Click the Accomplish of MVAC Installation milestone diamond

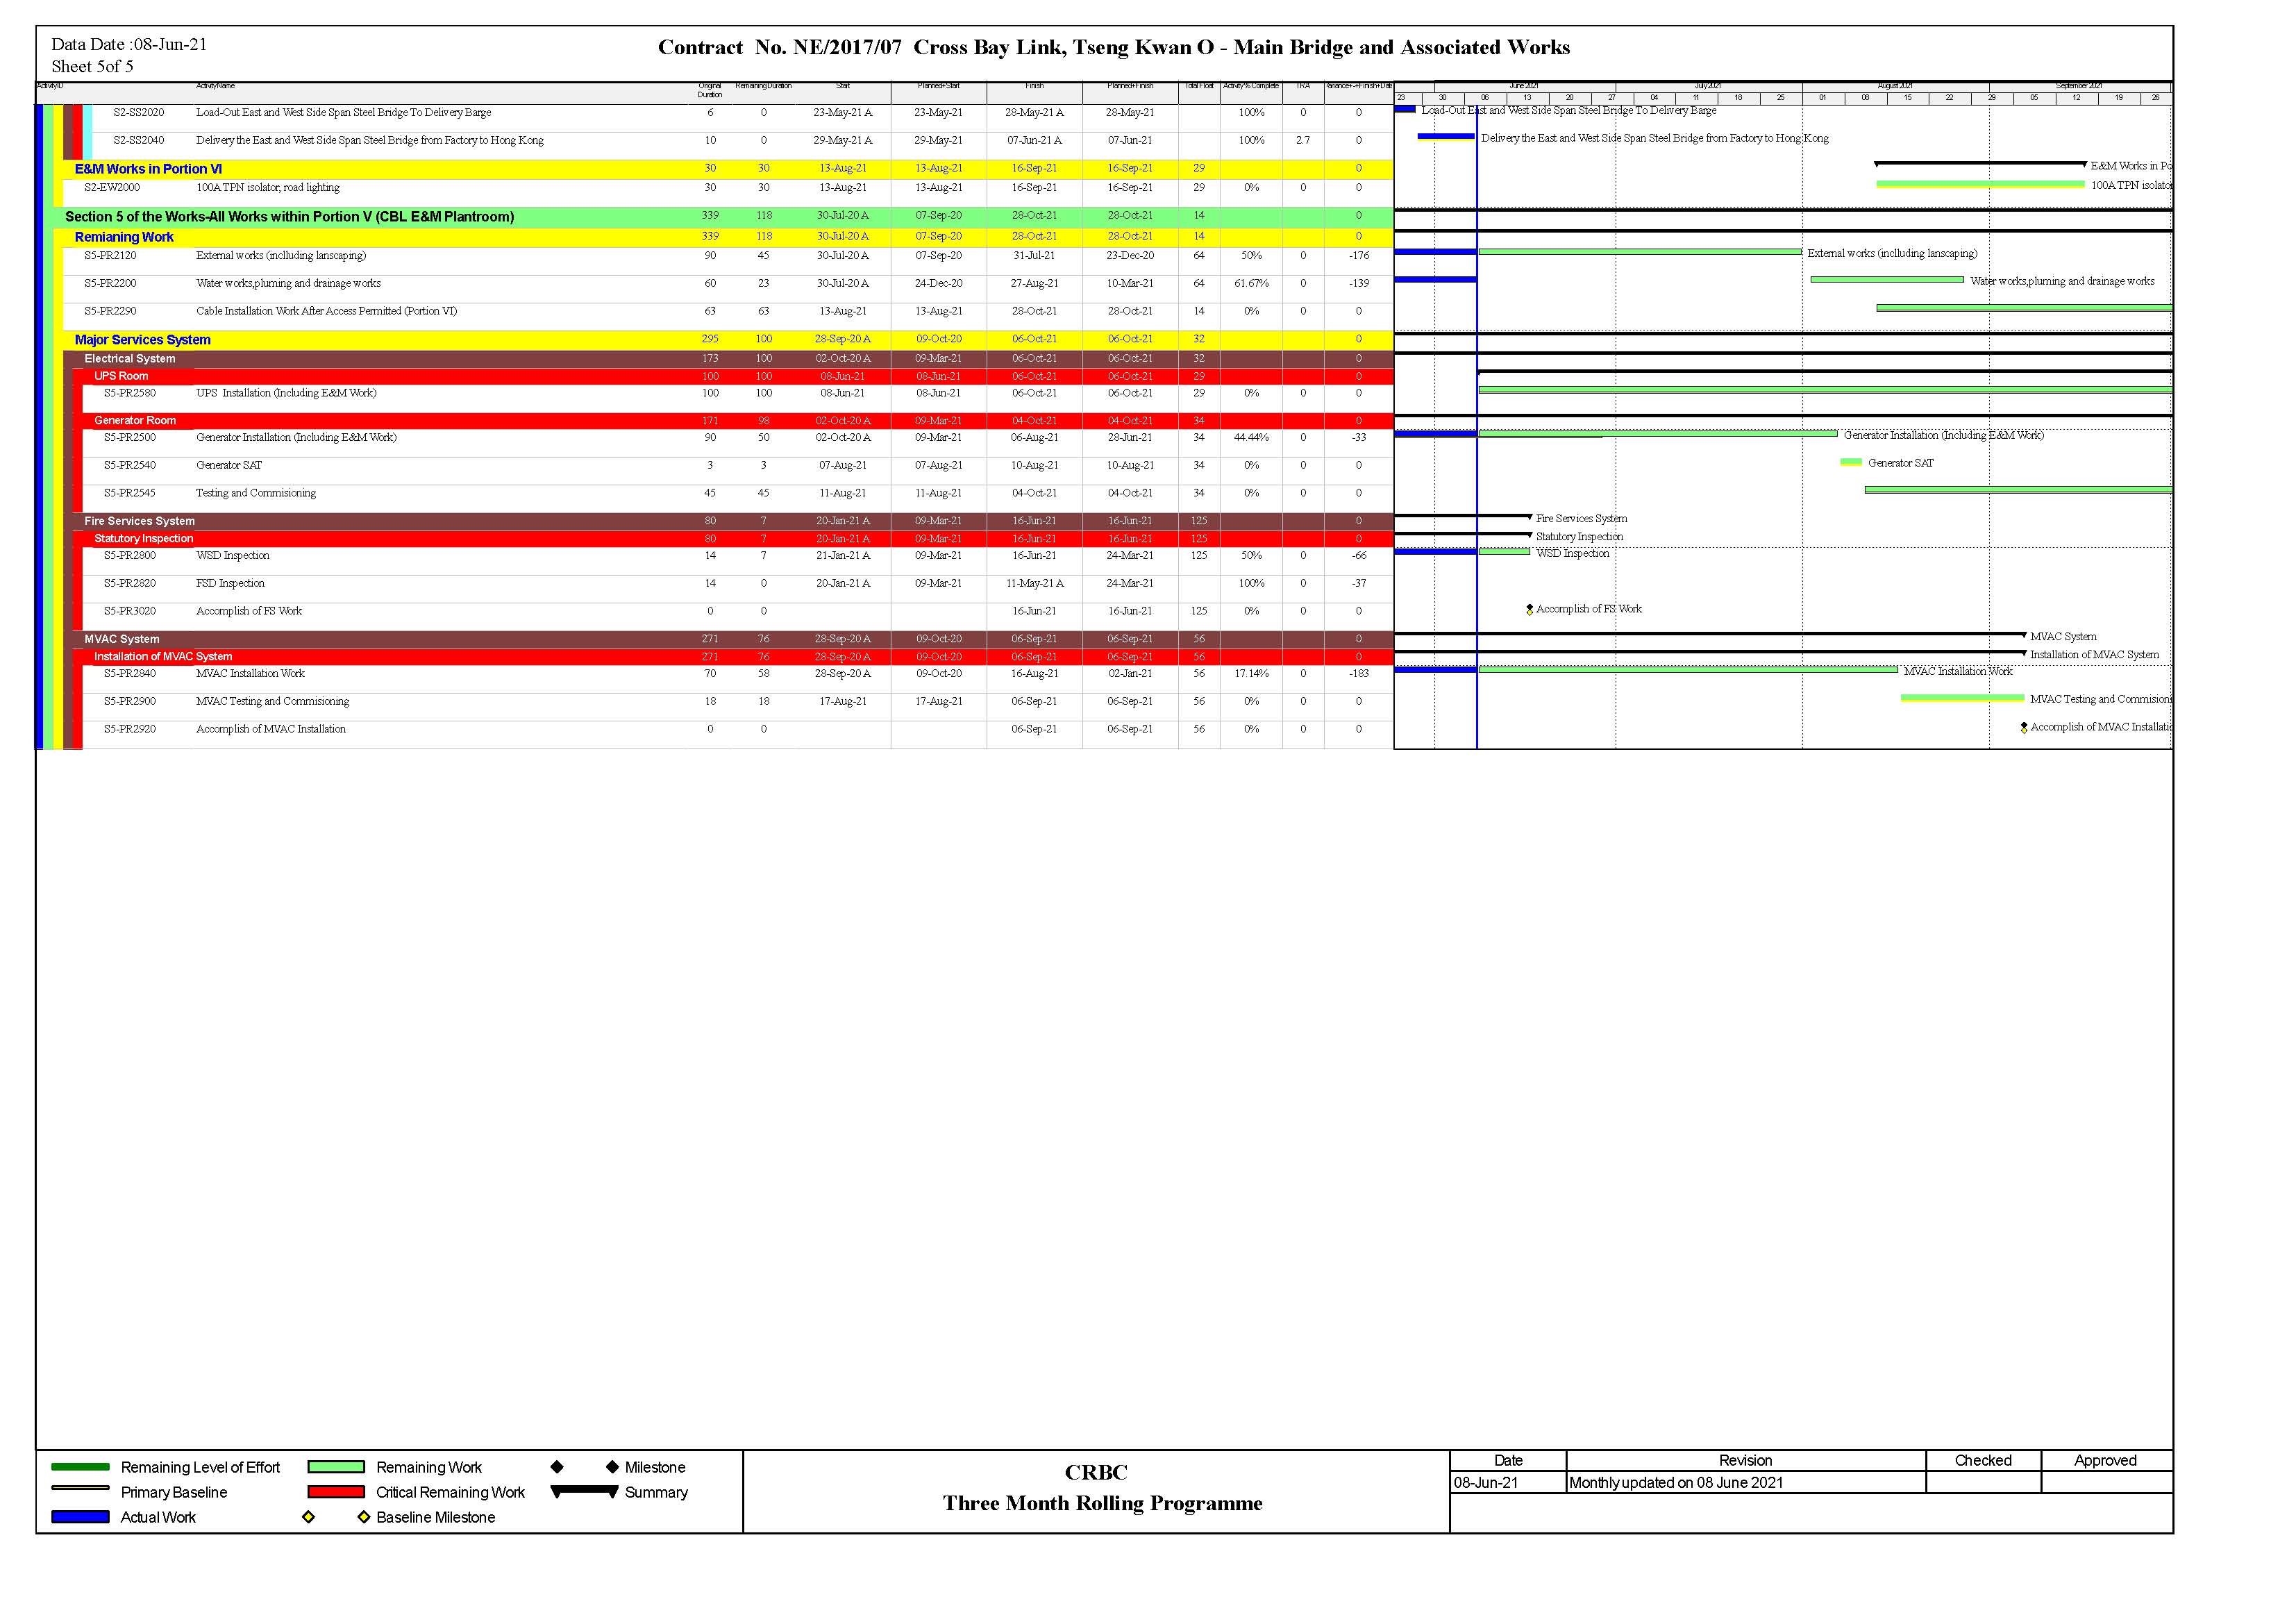coord(2024,728)
